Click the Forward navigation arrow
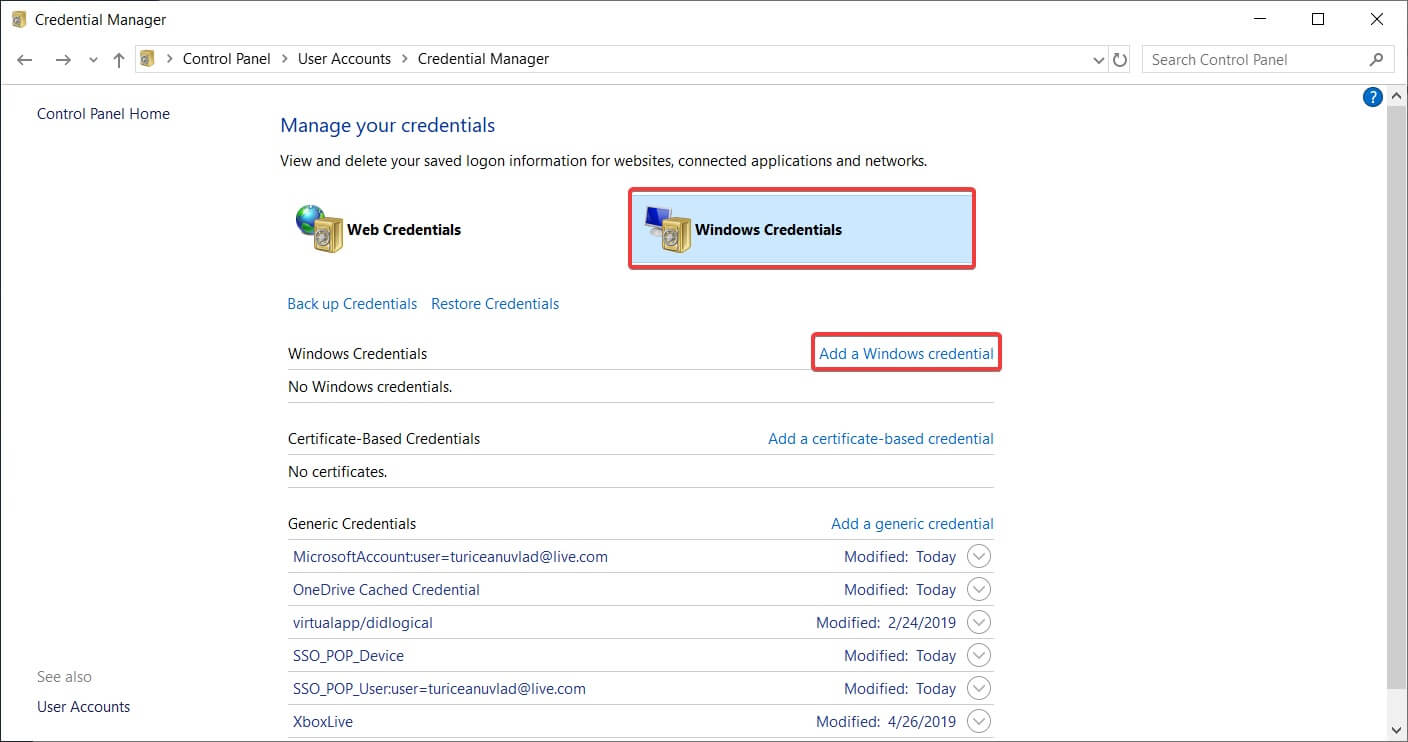This screenshot has height=742, width=1408. coord(63,60)
